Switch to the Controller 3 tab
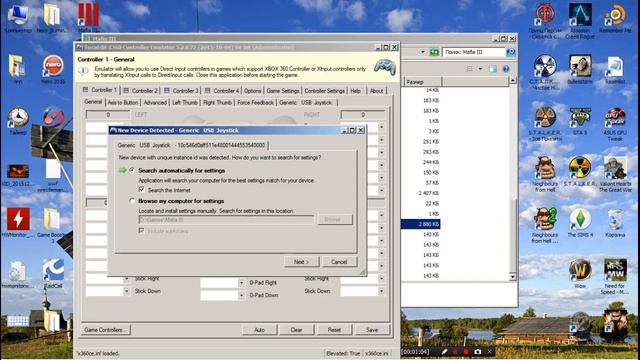 182,91
